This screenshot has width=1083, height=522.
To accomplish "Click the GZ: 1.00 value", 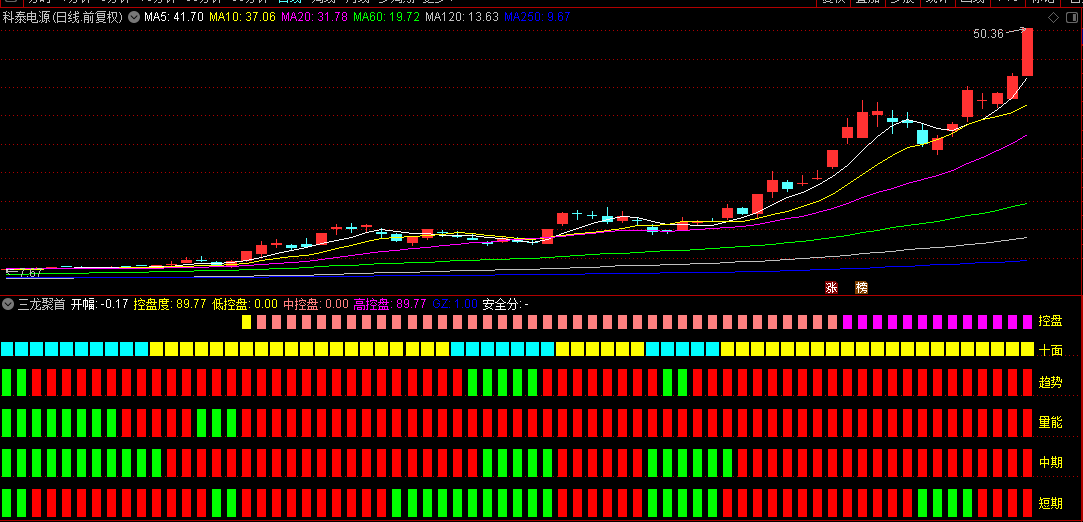I will [x=455, y=304].
